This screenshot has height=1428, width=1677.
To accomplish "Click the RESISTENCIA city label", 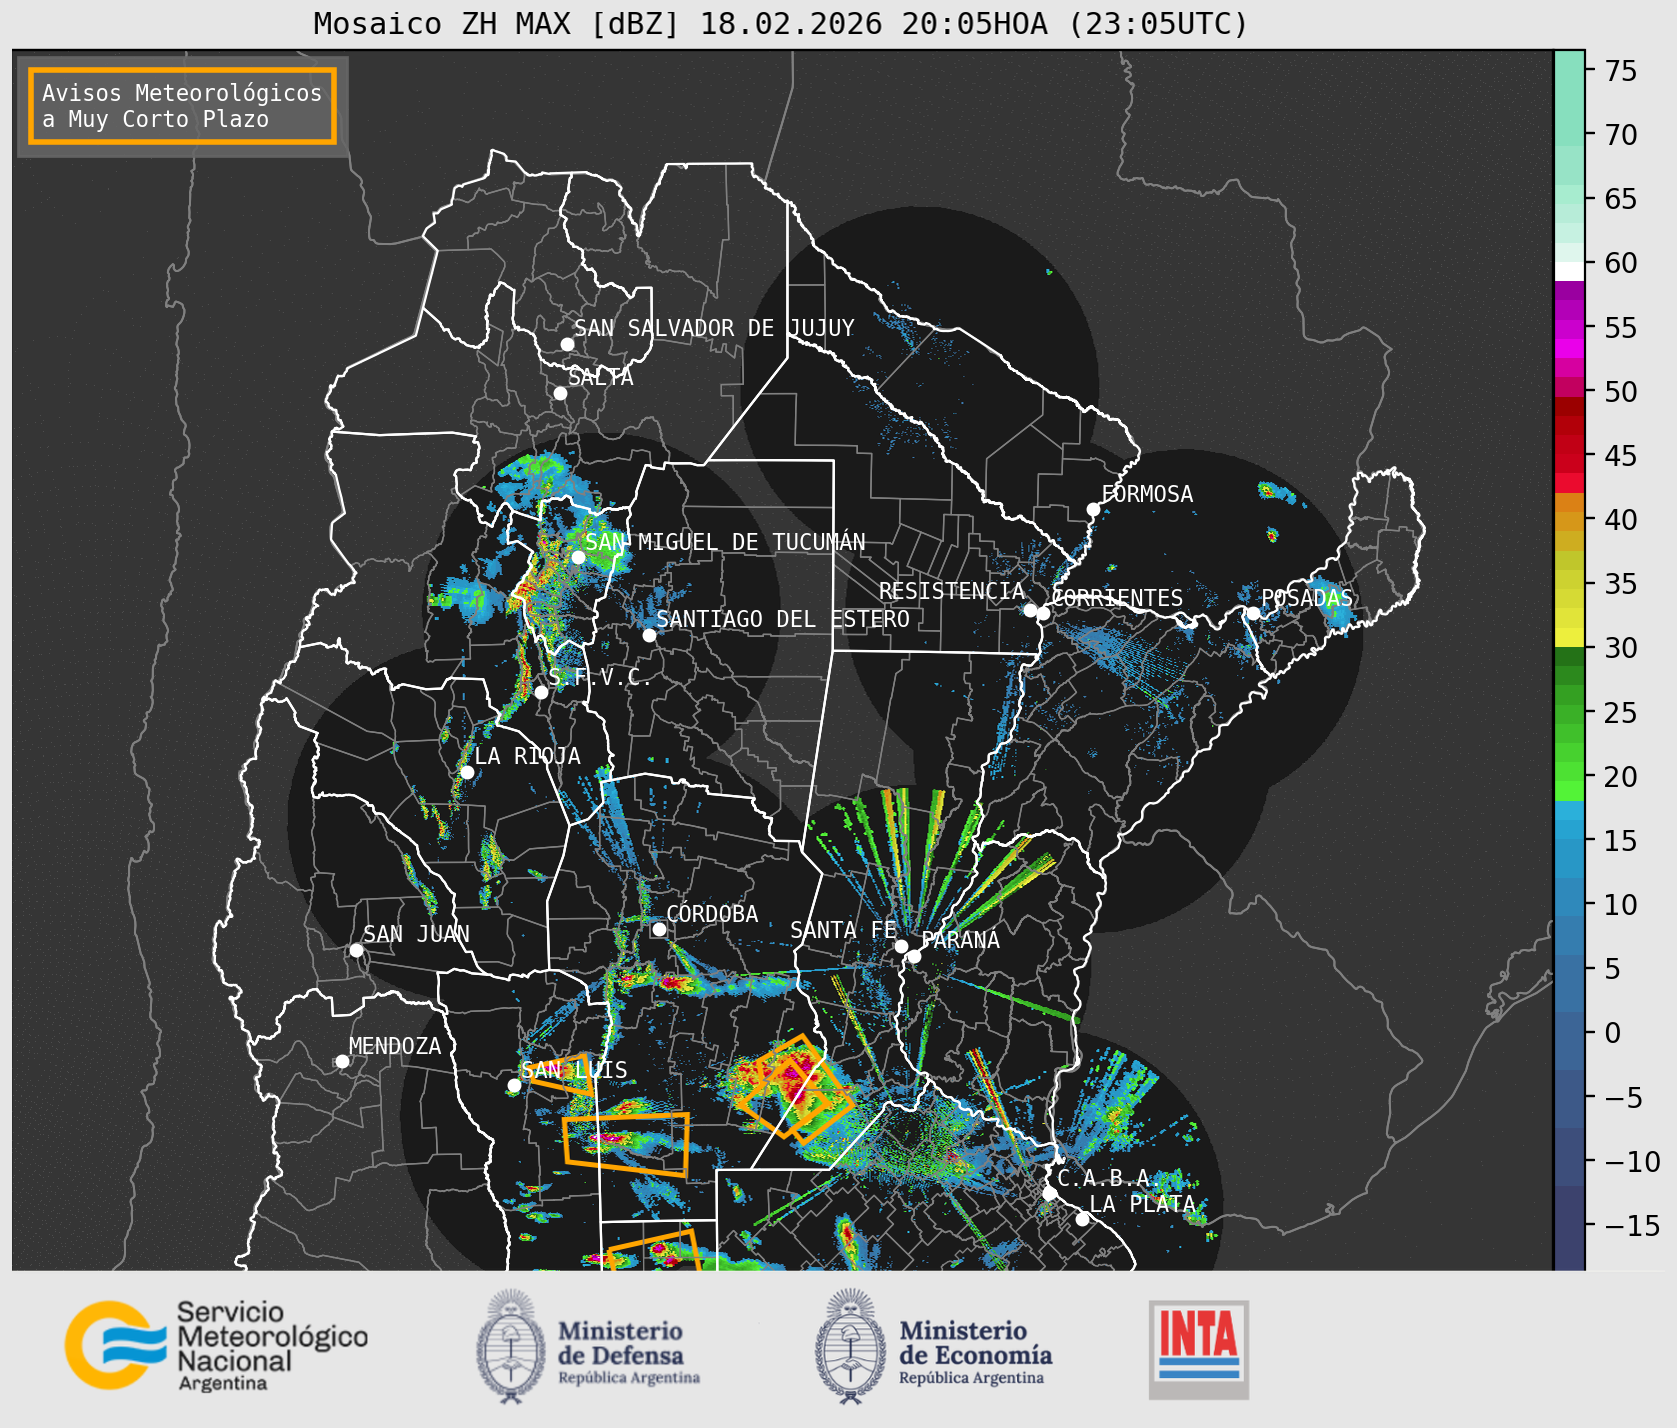I will pos(952,591).
